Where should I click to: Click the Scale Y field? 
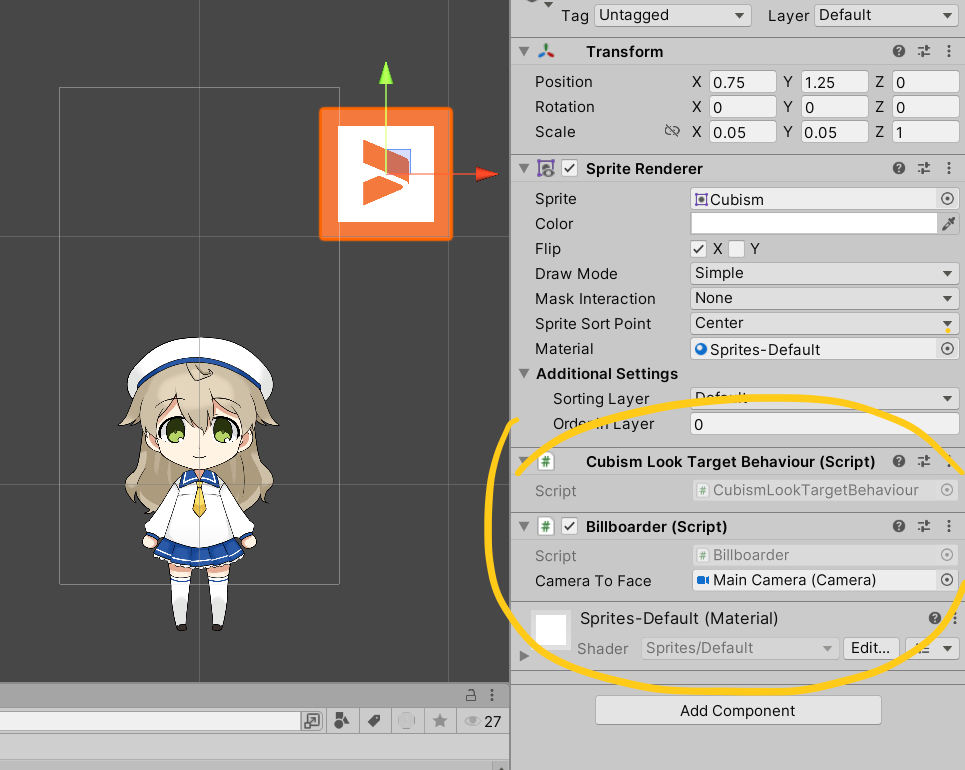click(x=834, y=132)
